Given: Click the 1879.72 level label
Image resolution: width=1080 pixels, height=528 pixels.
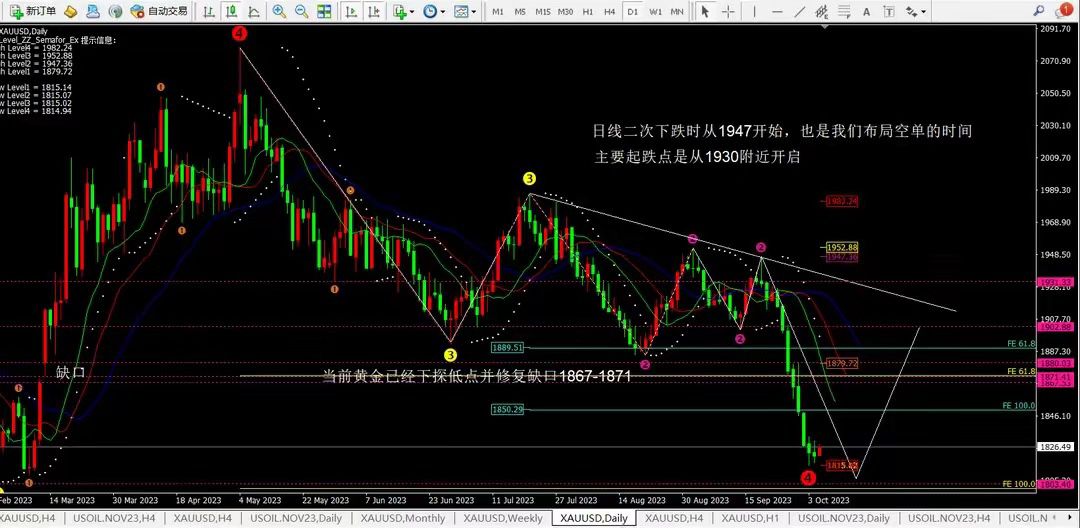Looking at the screenshot, I should (x=840, y=363).
